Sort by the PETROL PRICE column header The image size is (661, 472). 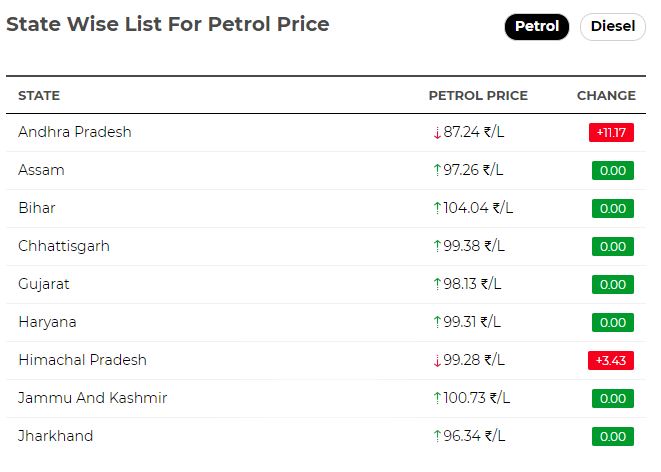(478, 96)
